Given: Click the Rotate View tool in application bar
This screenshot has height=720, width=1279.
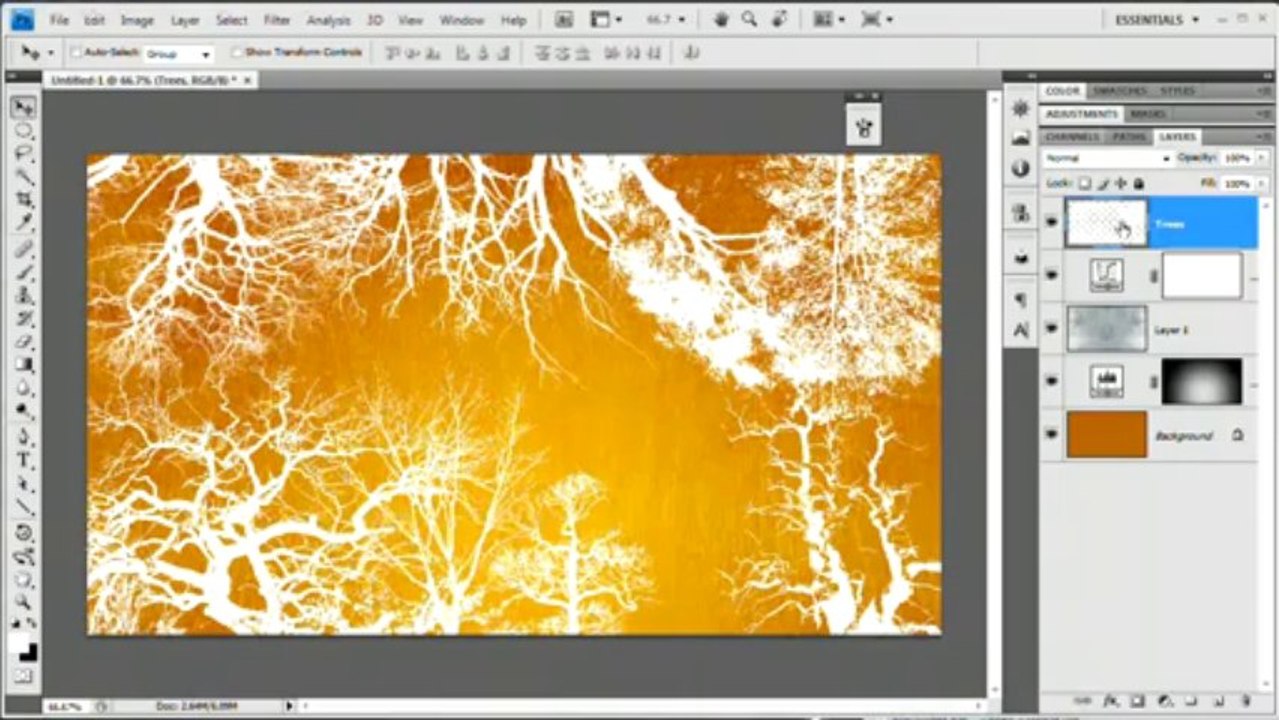Looking at the screenshot, I should pyautogui.click(x=779, y=19).
